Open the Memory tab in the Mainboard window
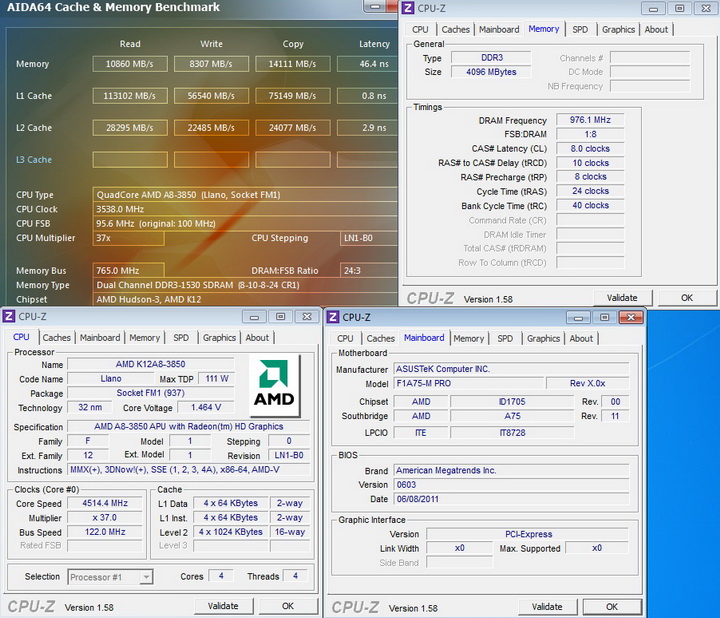Image resolution: width=720 pixels, height=618 pixels. click(468, 338)
